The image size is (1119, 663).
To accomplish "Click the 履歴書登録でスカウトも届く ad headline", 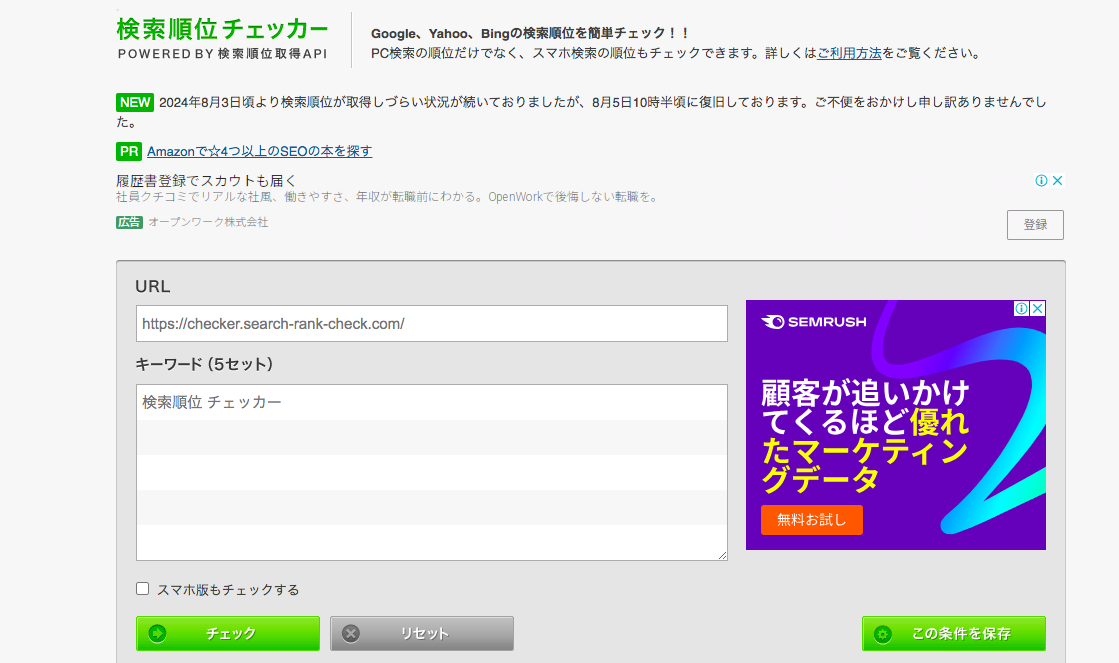I will point(206,181).
